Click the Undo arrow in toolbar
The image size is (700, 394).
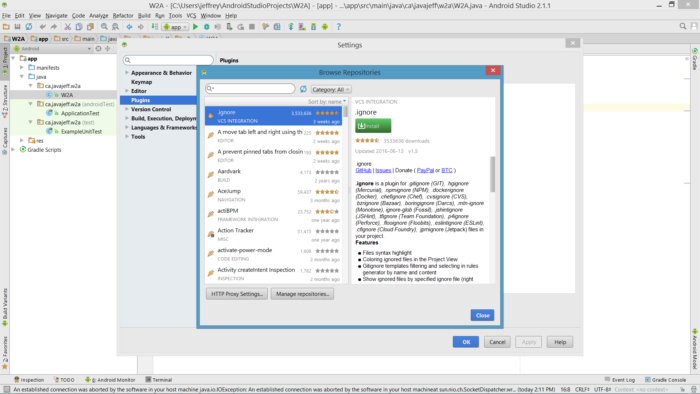click(42, 27)
